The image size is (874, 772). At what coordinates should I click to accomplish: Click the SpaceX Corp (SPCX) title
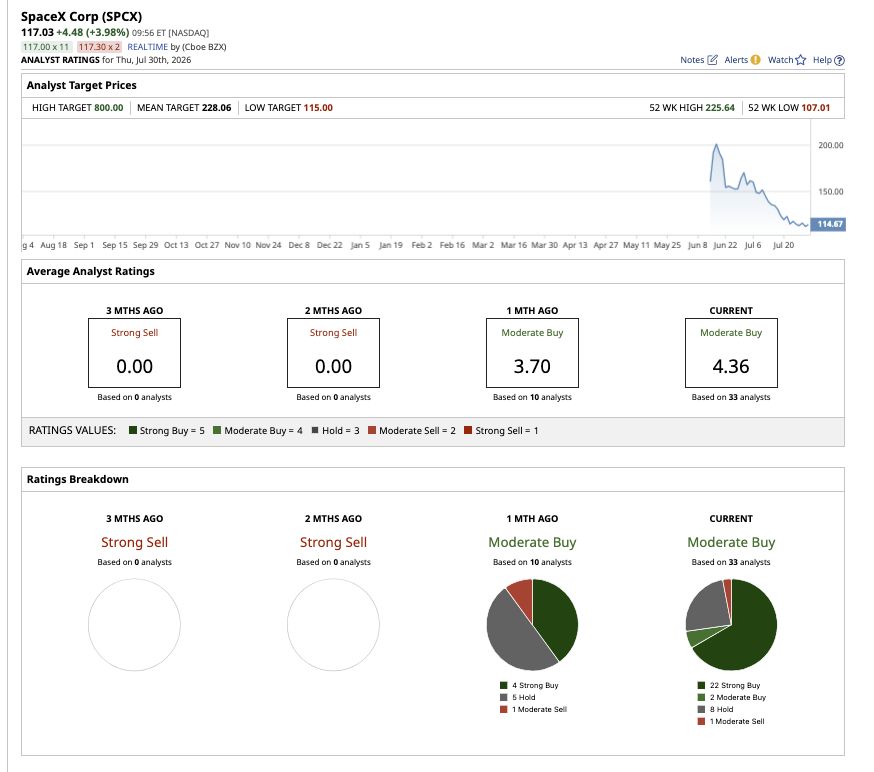pyautogui.click(x=81, y=17)
